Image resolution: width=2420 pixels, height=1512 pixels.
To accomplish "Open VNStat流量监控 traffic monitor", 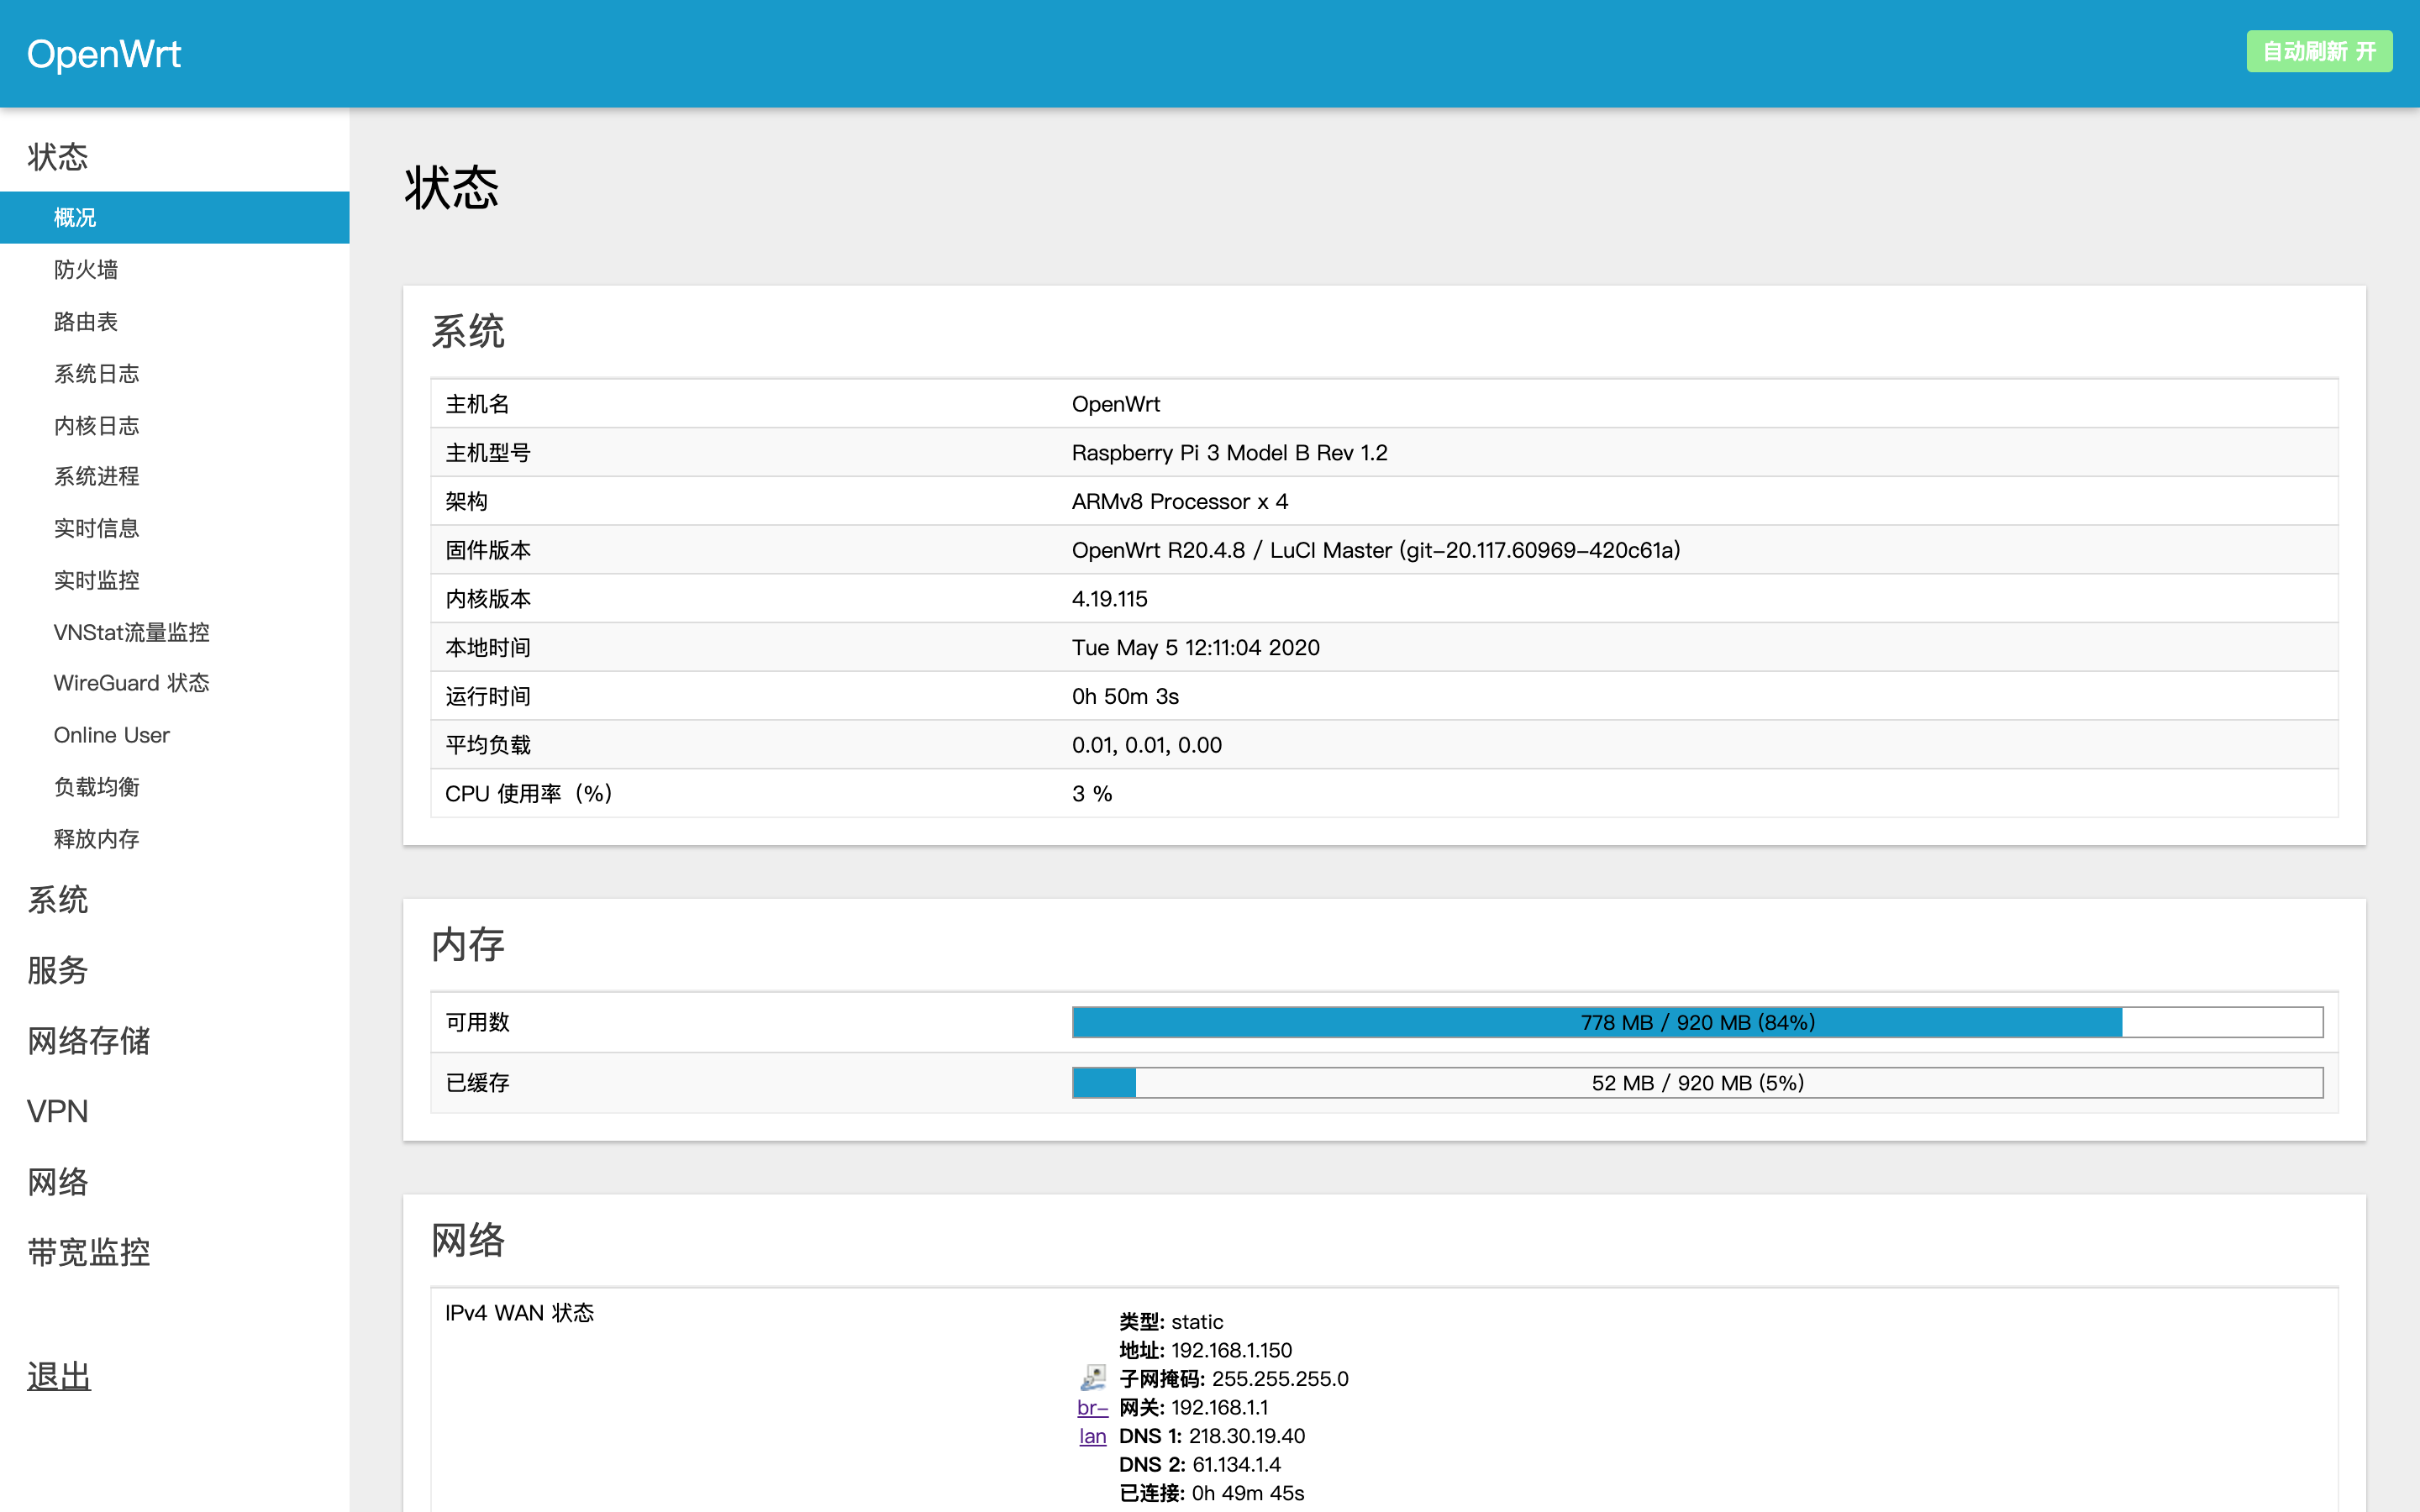I will [131, 632].
